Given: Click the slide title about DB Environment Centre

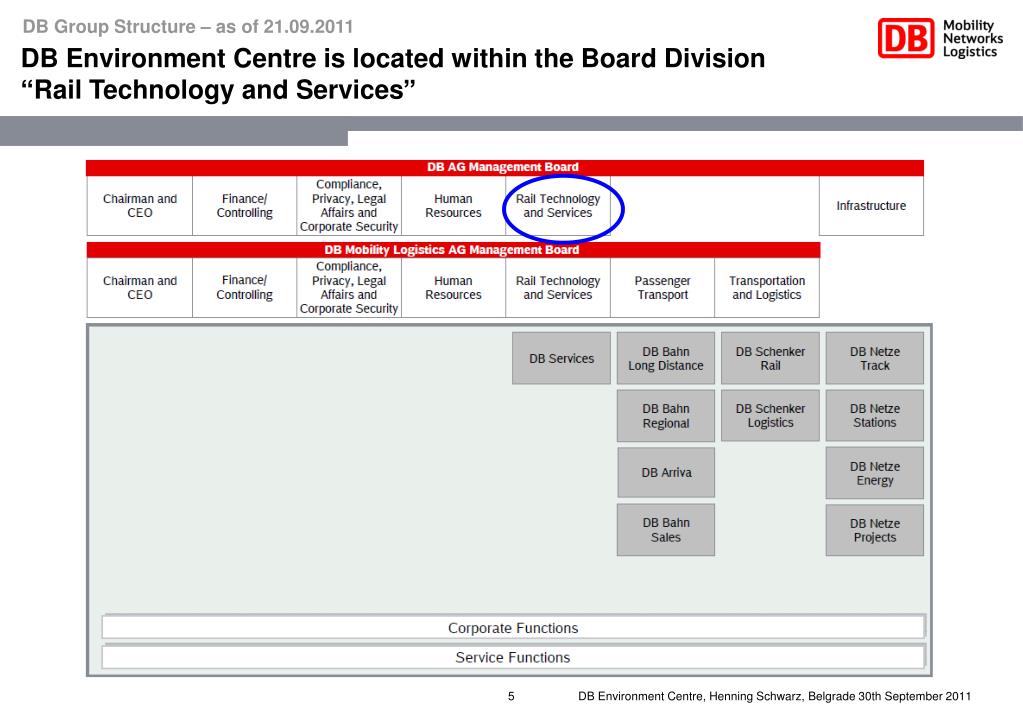Looking at the screenshot, I should [393, 74].
